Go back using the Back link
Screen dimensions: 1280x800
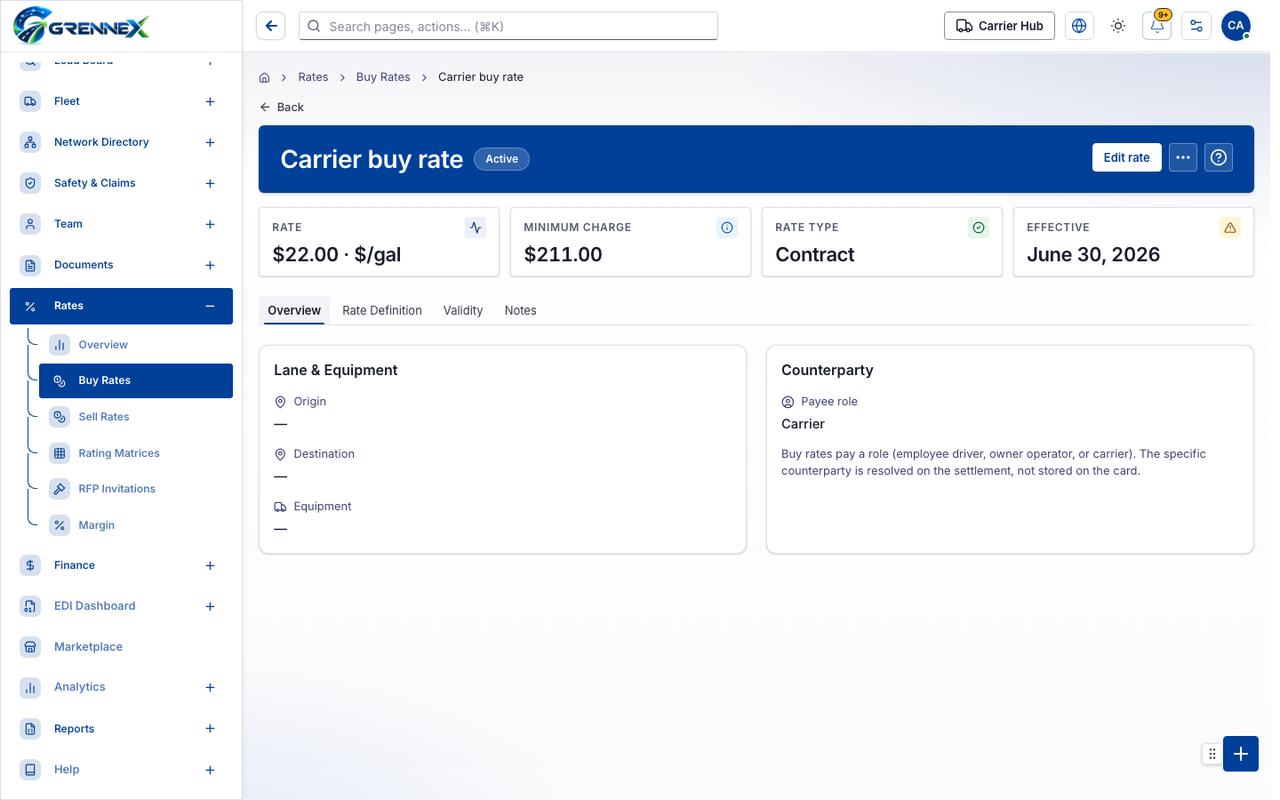click(281, 107)
